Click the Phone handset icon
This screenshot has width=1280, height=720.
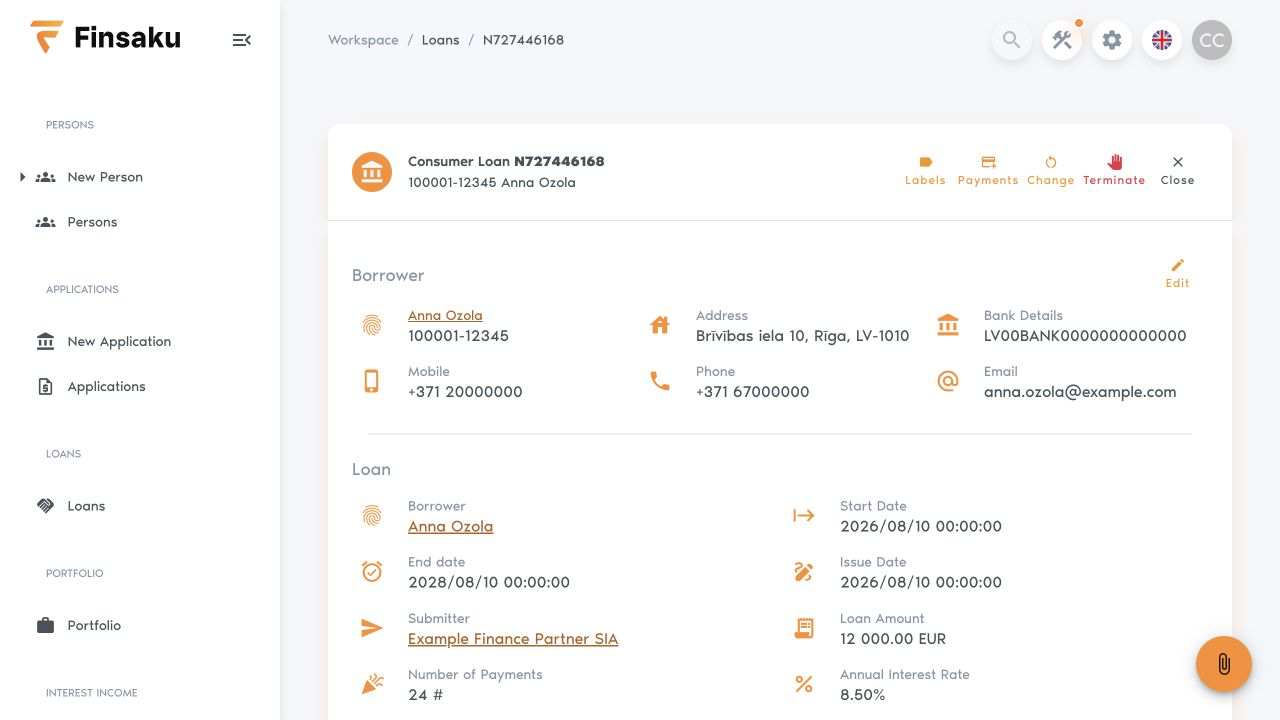click(660, 381)
